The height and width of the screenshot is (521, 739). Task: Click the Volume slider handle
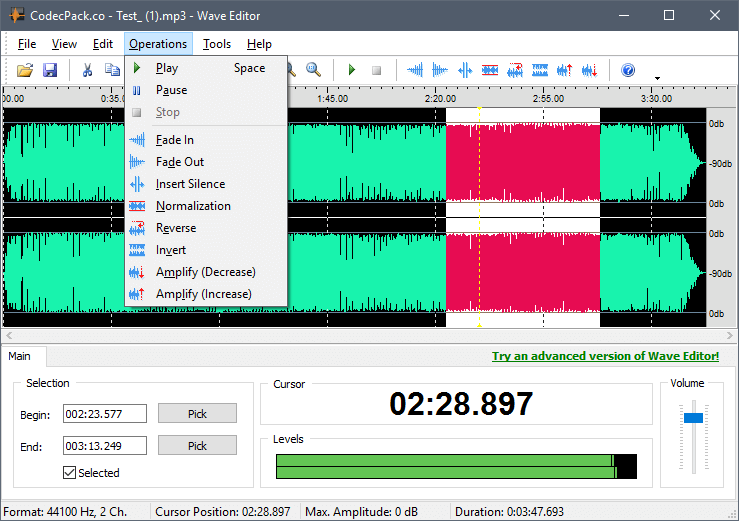click(x=694, y=417)
